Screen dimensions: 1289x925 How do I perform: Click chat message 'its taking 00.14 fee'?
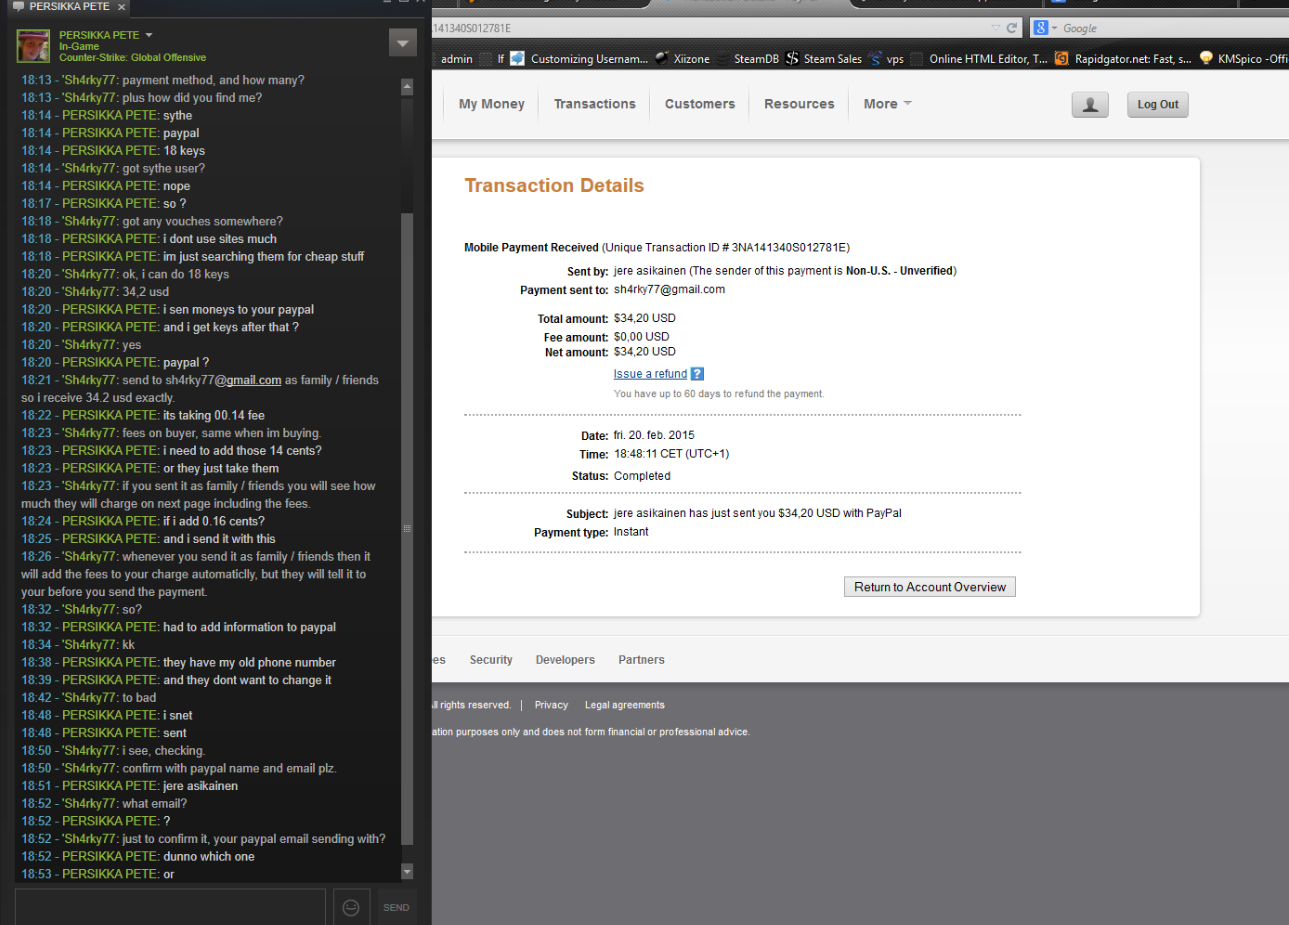214,415
